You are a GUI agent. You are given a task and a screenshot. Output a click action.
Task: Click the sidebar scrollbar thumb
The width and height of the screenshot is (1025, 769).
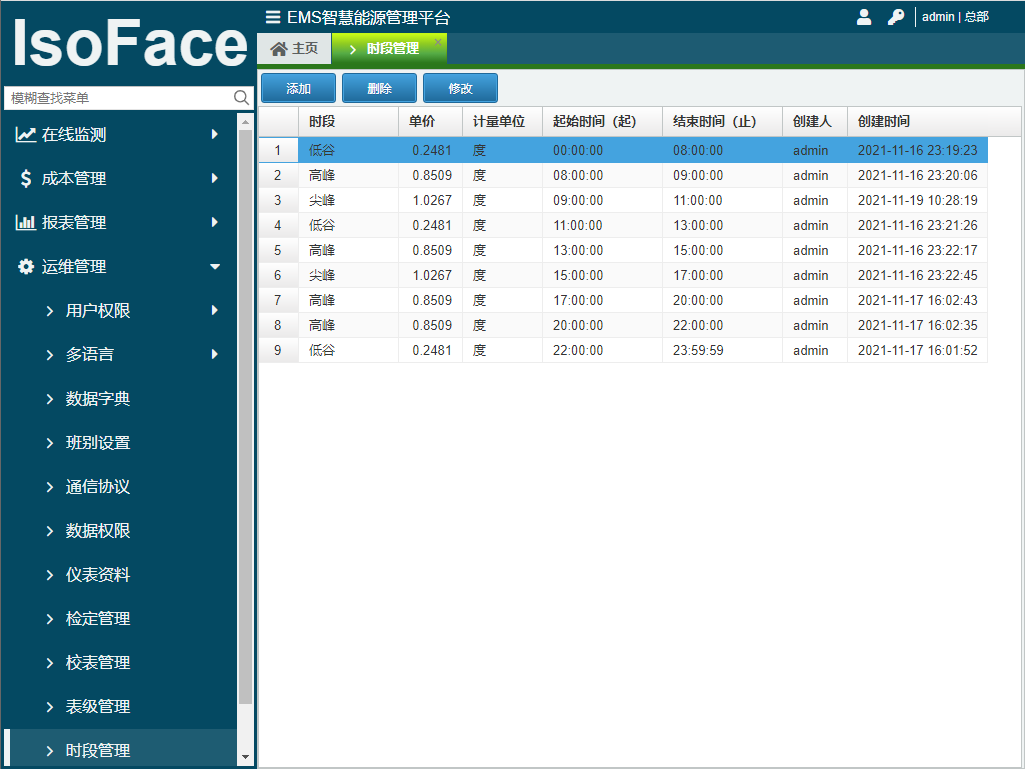245,417
